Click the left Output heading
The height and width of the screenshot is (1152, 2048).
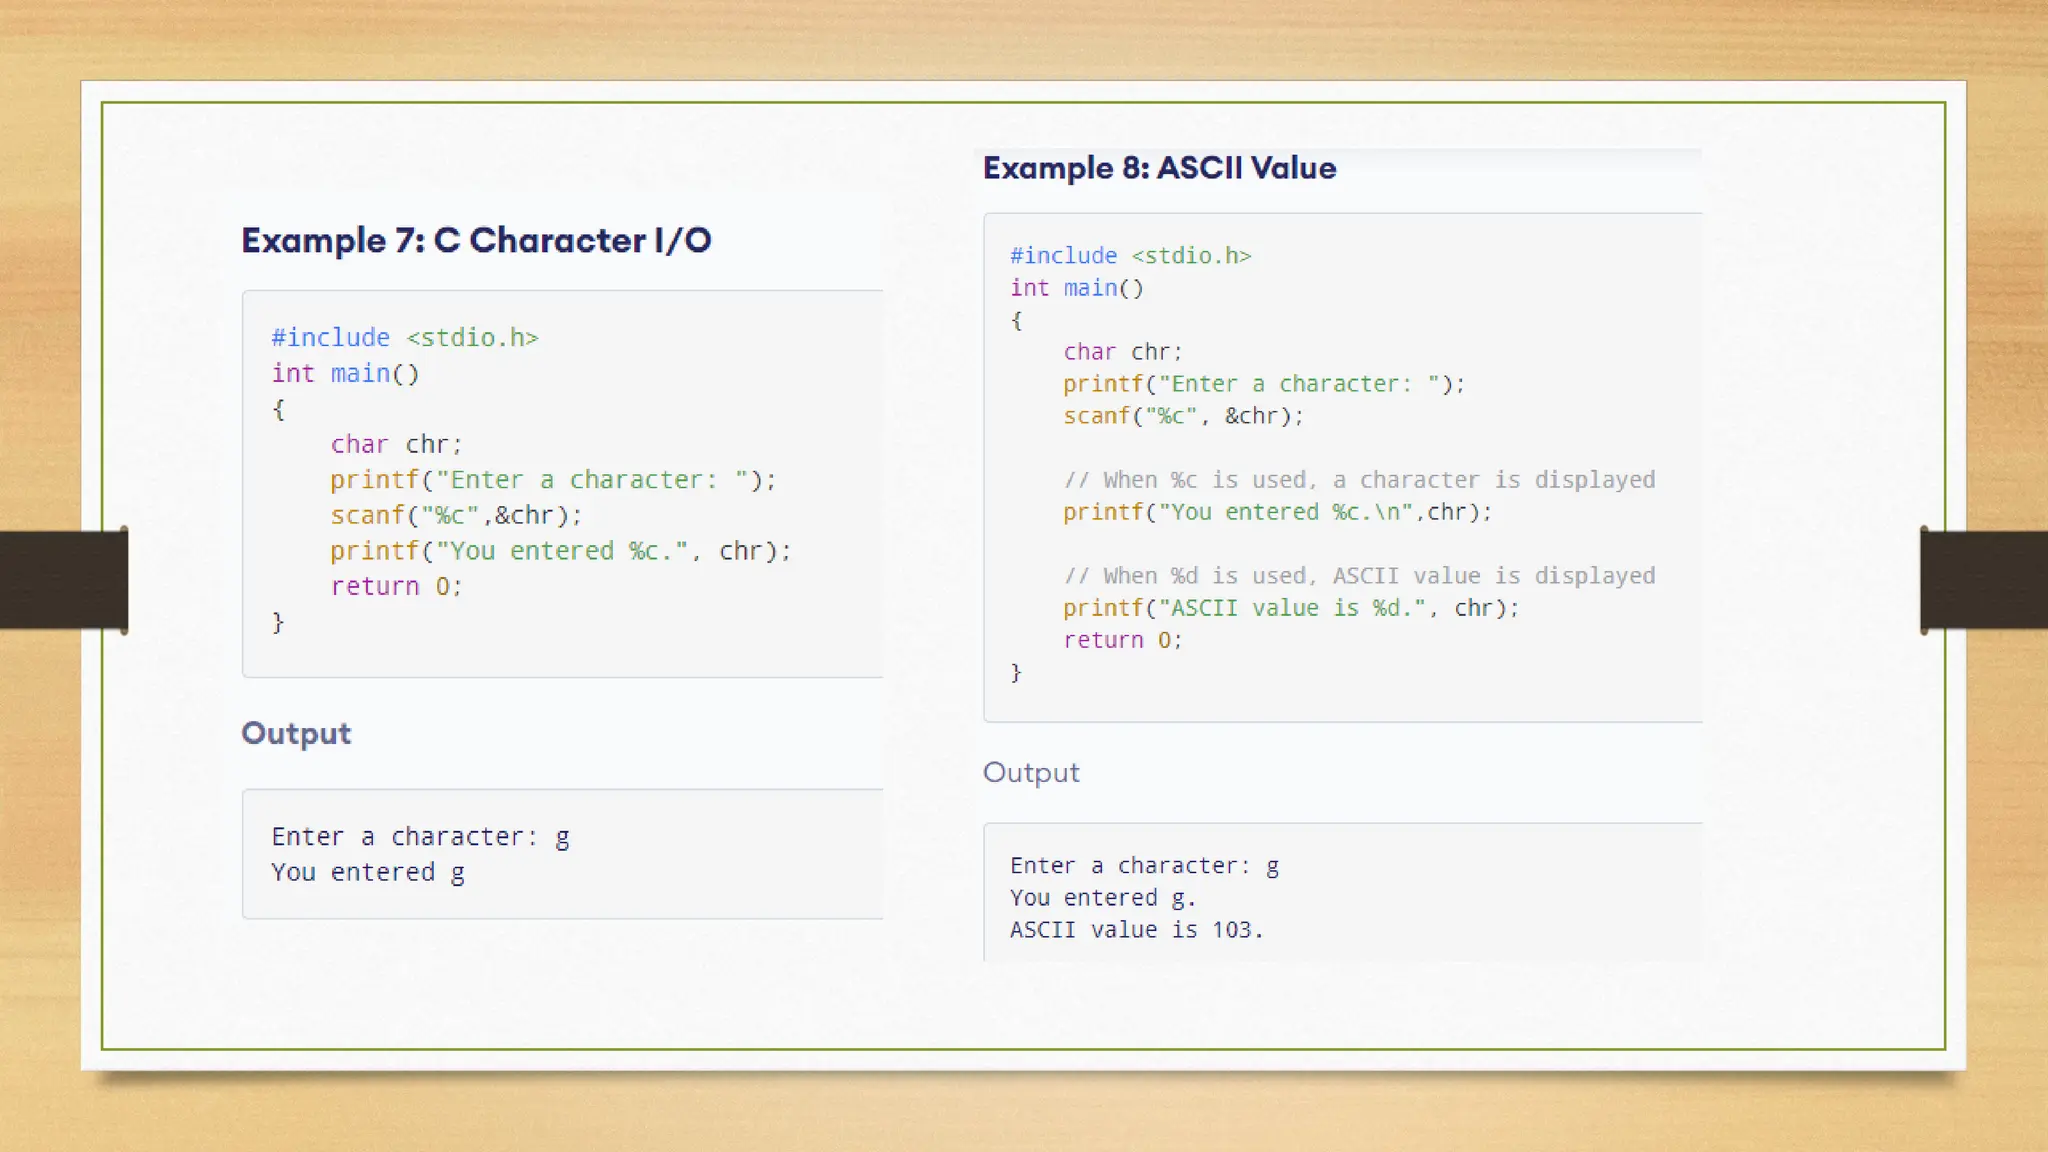click(x=296, y=734)
